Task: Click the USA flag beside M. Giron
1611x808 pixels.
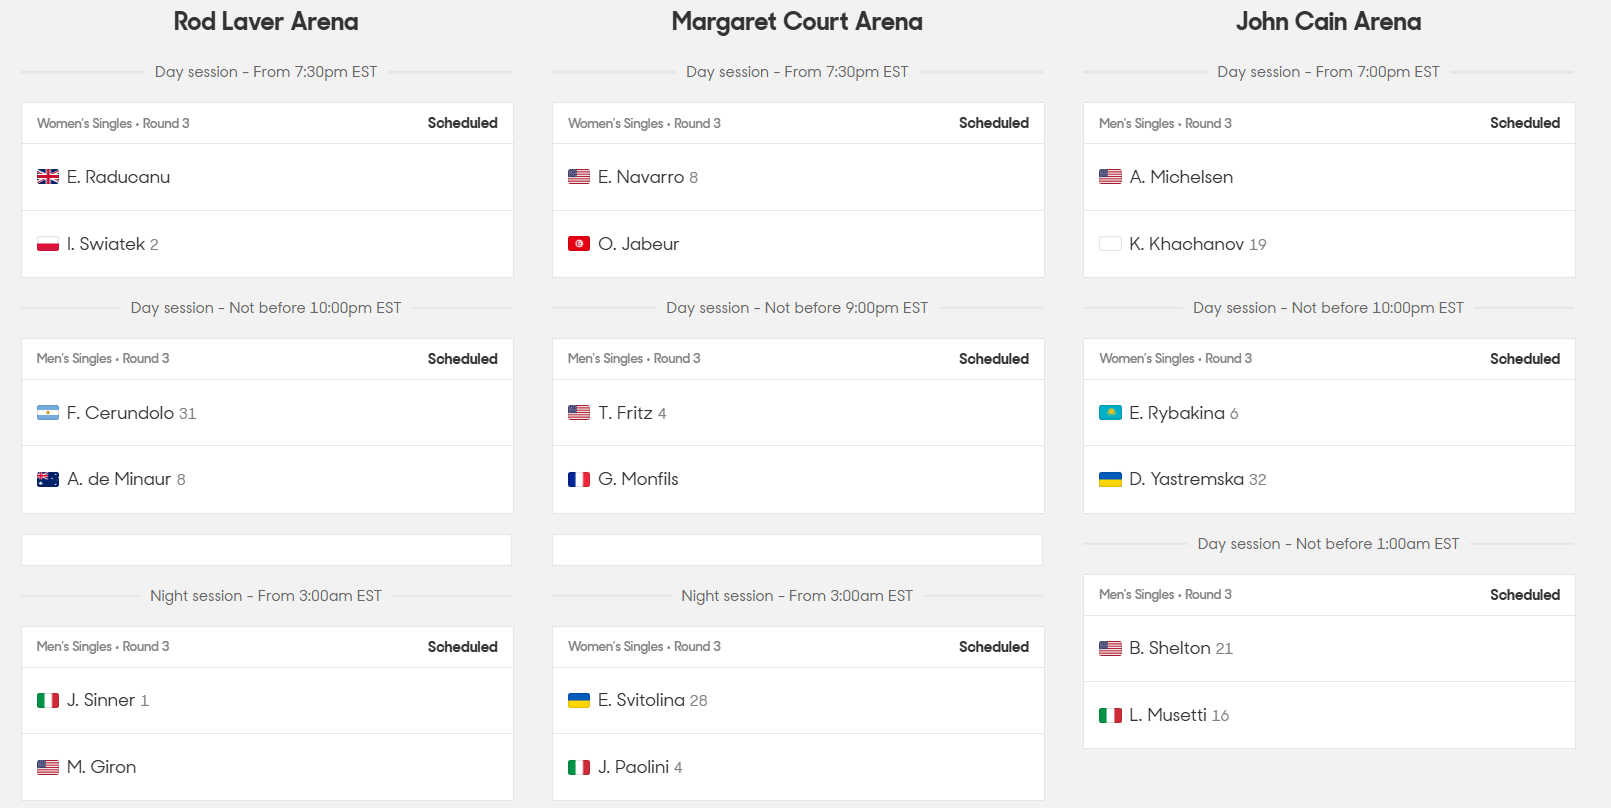Action: tap(48, 767)
